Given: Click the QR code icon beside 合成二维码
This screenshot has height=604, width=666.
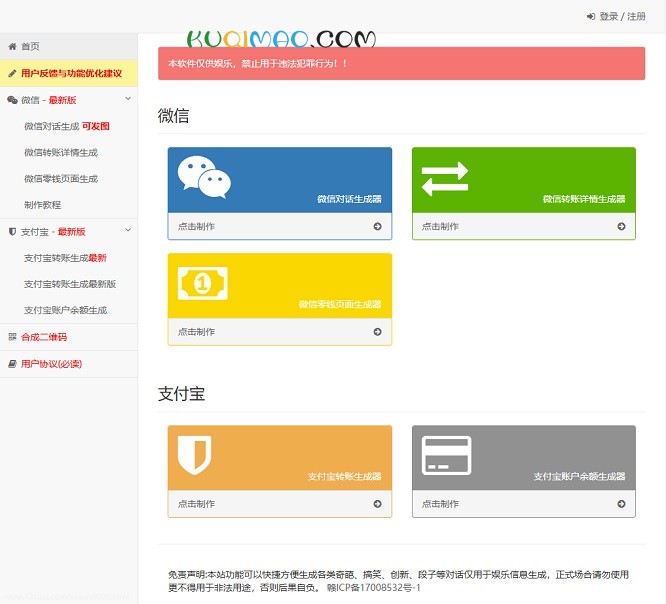Looking at the screenshot, I should pyautogui.click(x=12, y=337).
